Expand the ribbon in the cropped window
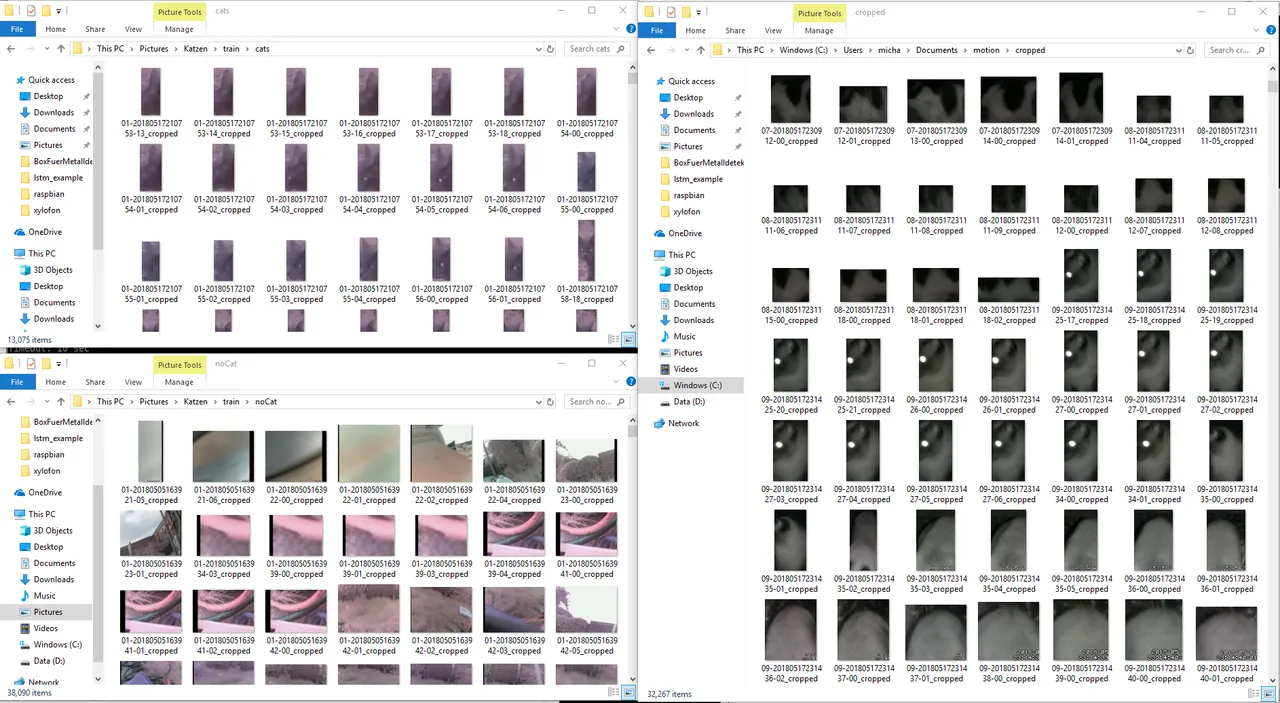This screenshot has width=1280, height=703. coord(1256,31)
